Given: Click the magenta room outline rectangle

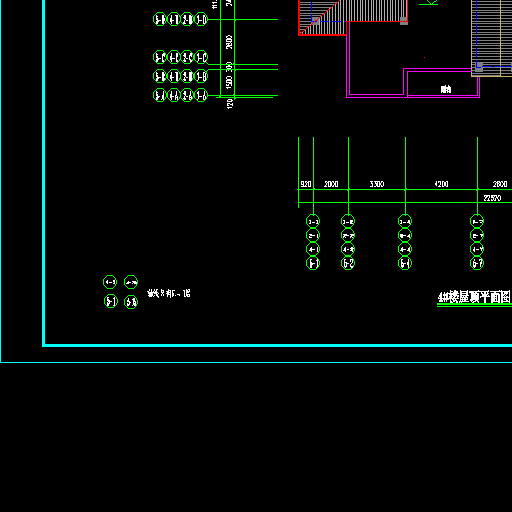Looking at the screenshot, I should coord(442,83).
